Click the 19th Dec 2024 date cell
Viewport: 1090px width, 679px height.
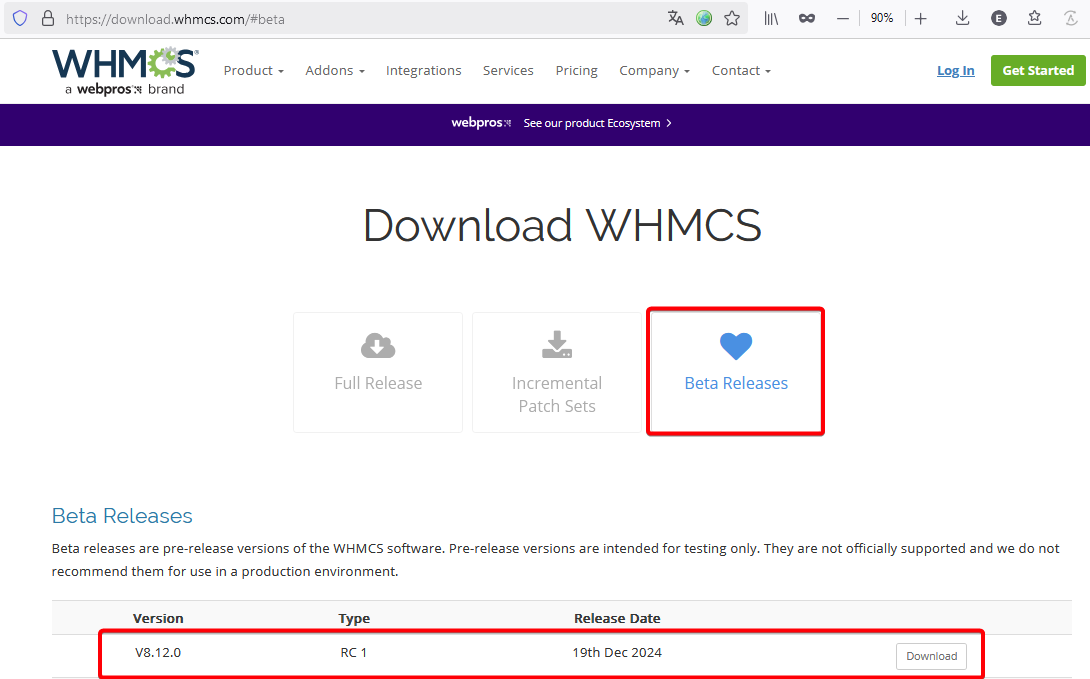point(617,653)
